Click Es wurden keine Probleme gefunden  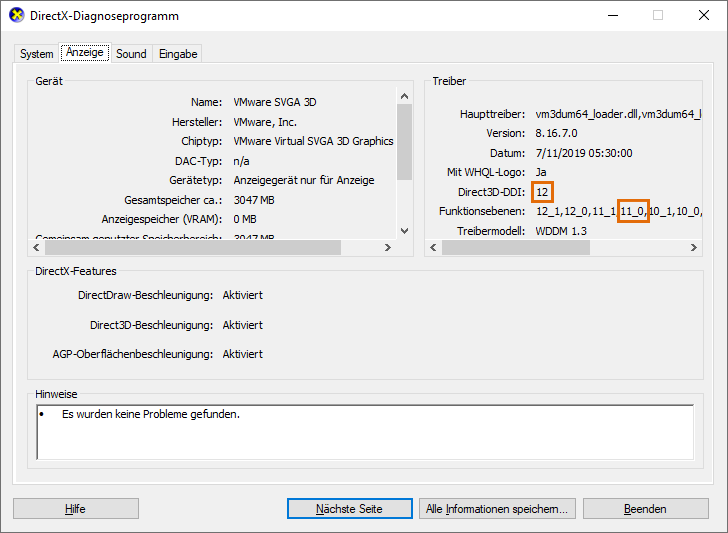click(x=151, y=414)
